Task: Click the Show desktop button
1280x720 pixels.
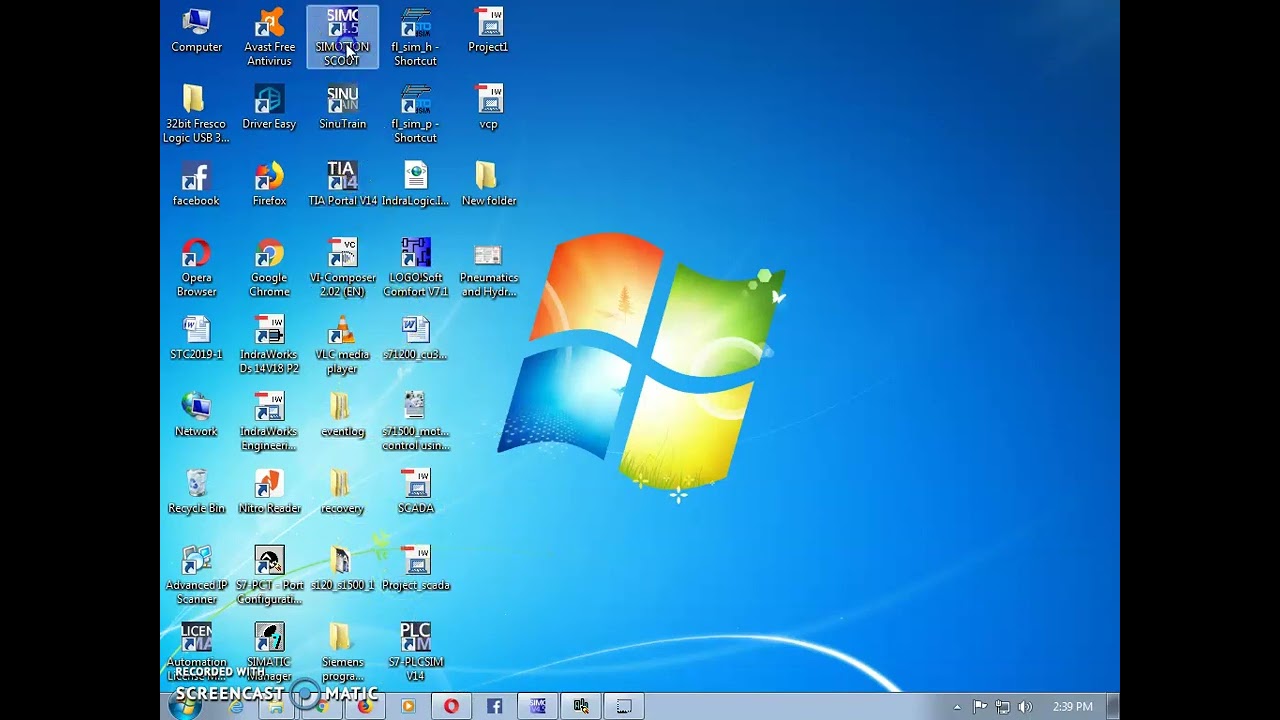Action: 1112,706
